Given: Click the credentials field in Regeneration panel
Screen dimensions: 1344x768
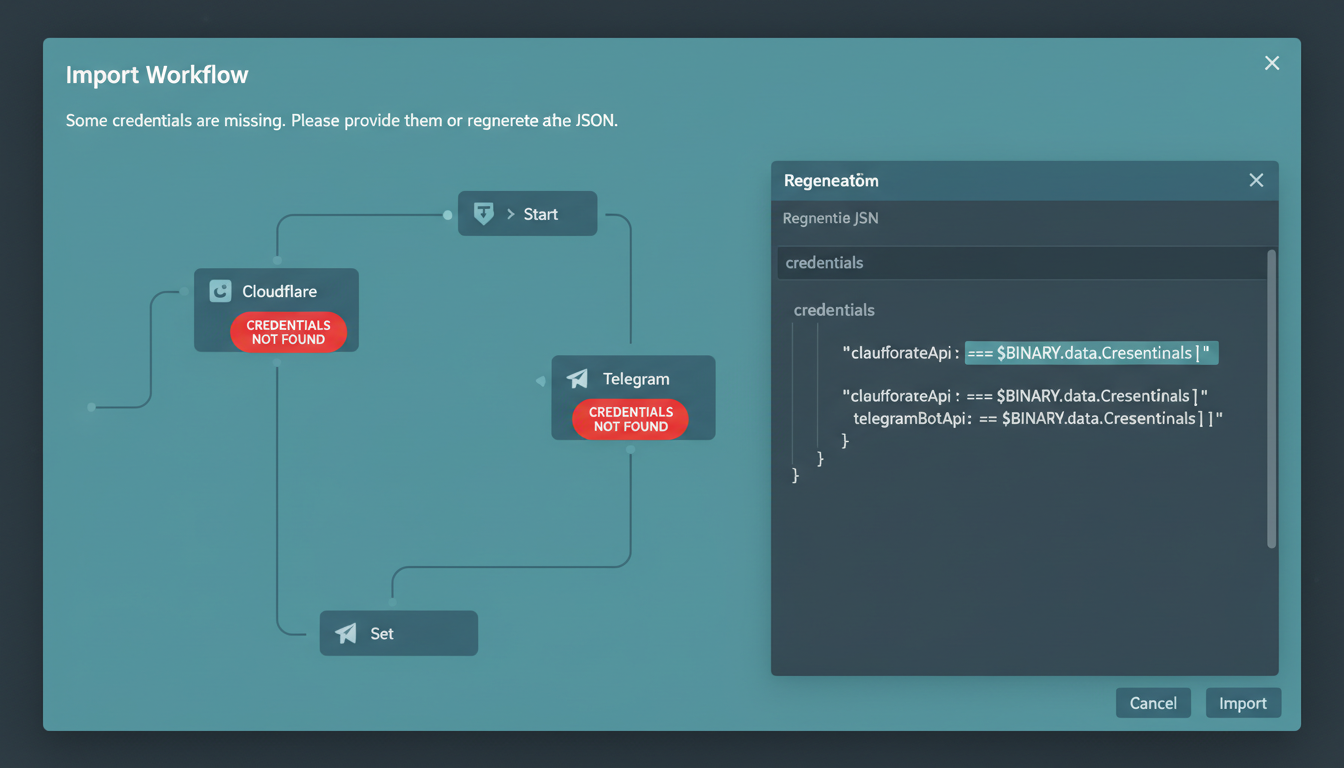Looking at the screenshot, I should click(x=1021, y=263).
